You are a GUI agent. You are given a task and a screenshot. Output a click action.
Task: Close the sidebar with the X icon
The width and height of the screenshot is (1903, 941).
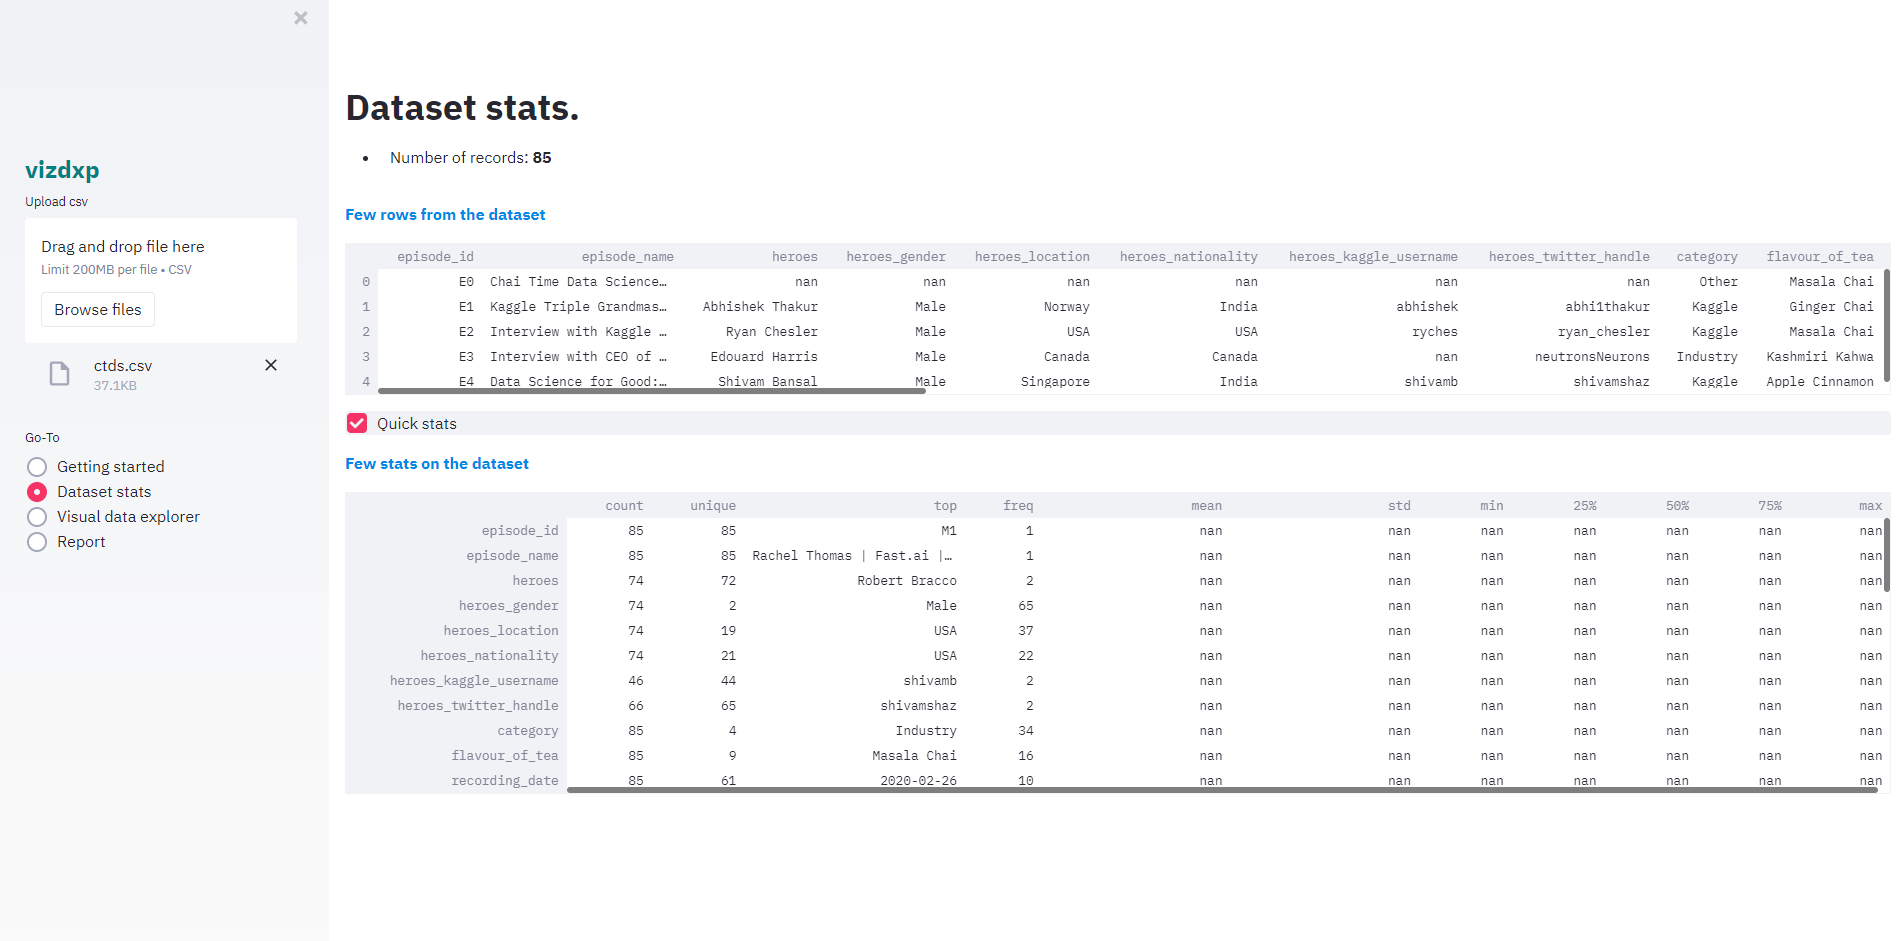tap(300, 18)
